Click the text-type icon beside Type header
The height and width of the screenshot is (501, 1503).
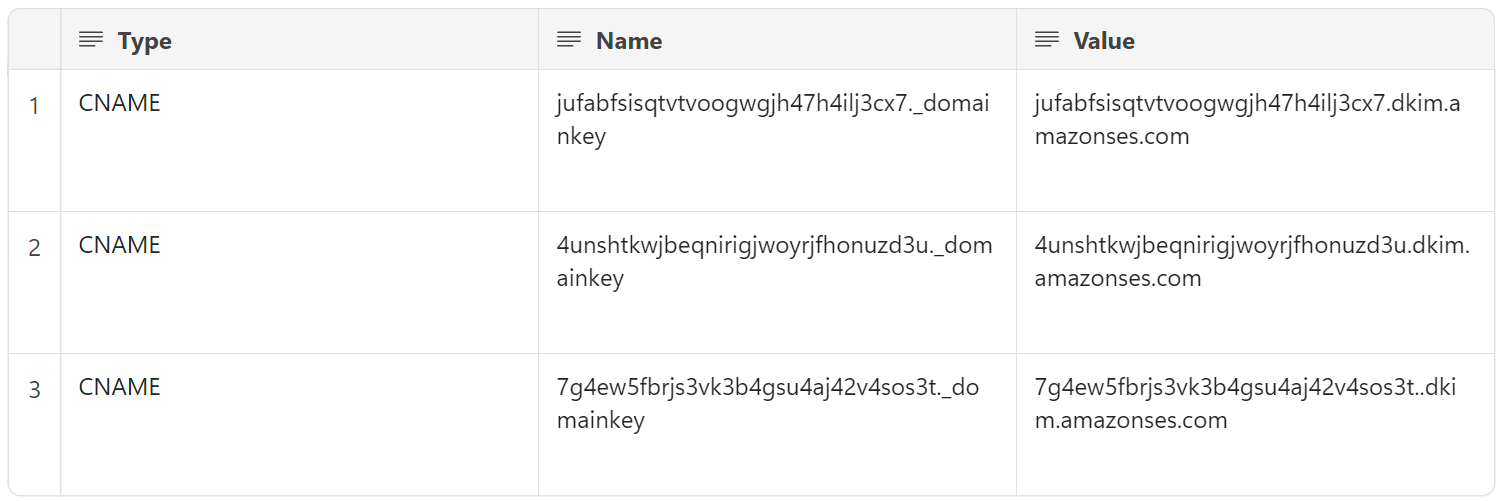coord(91,40)
